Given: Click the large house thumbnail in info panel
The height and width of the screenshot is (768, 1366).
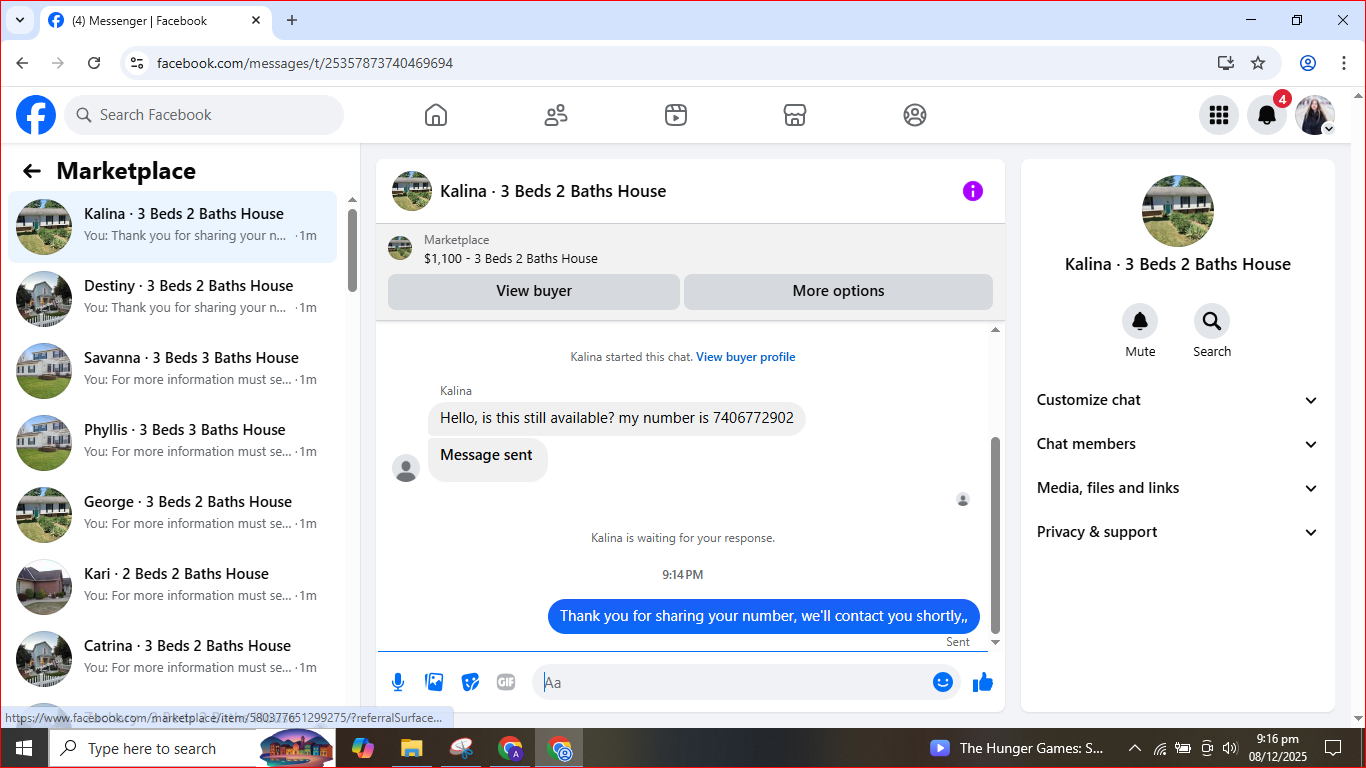Looking at the screenshot, I should [x=1178, y=211].
